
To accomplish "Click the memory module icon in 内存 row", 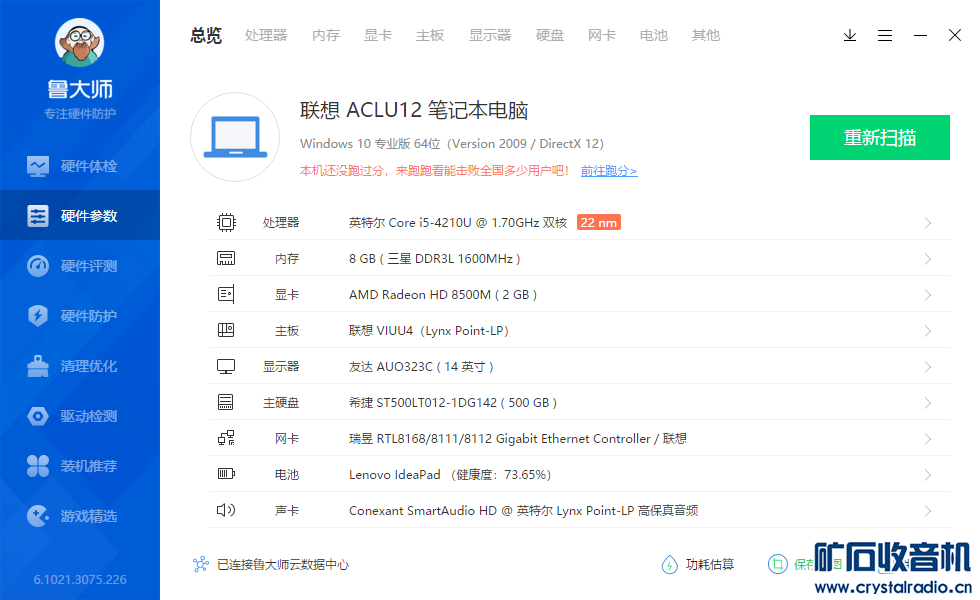I will [226, 259].
